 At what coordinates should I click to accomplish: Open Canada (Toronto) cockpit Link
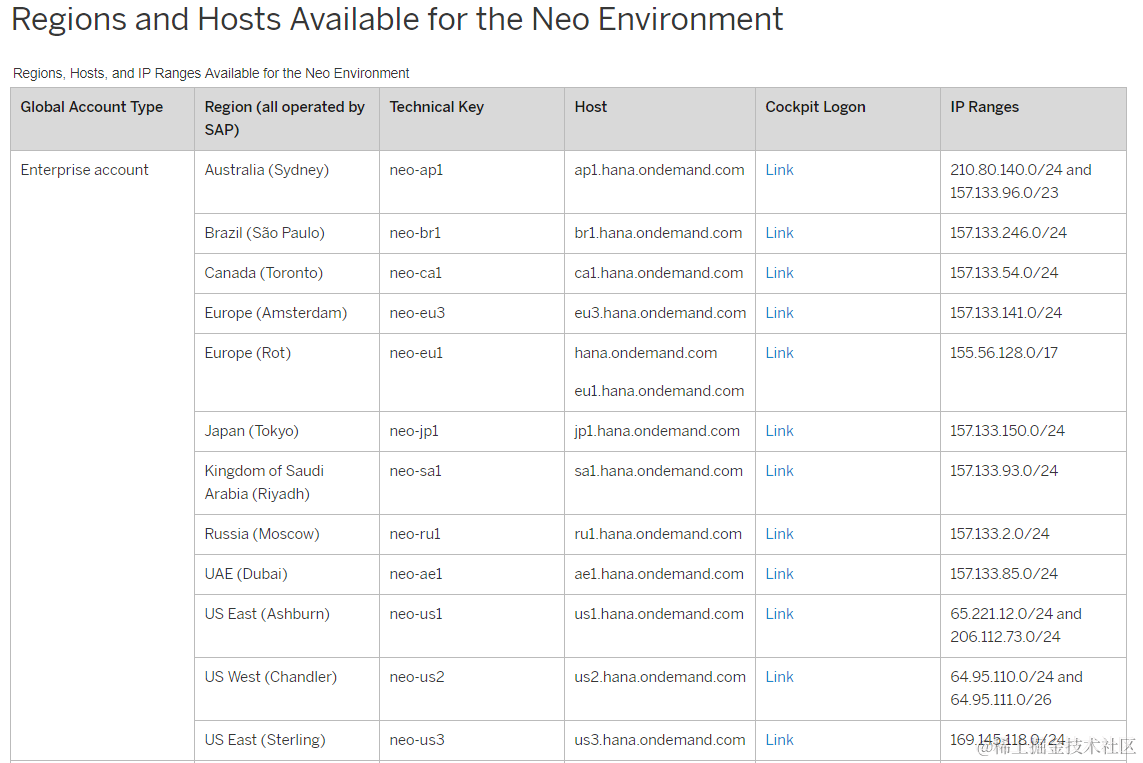(x=779, y=273)
